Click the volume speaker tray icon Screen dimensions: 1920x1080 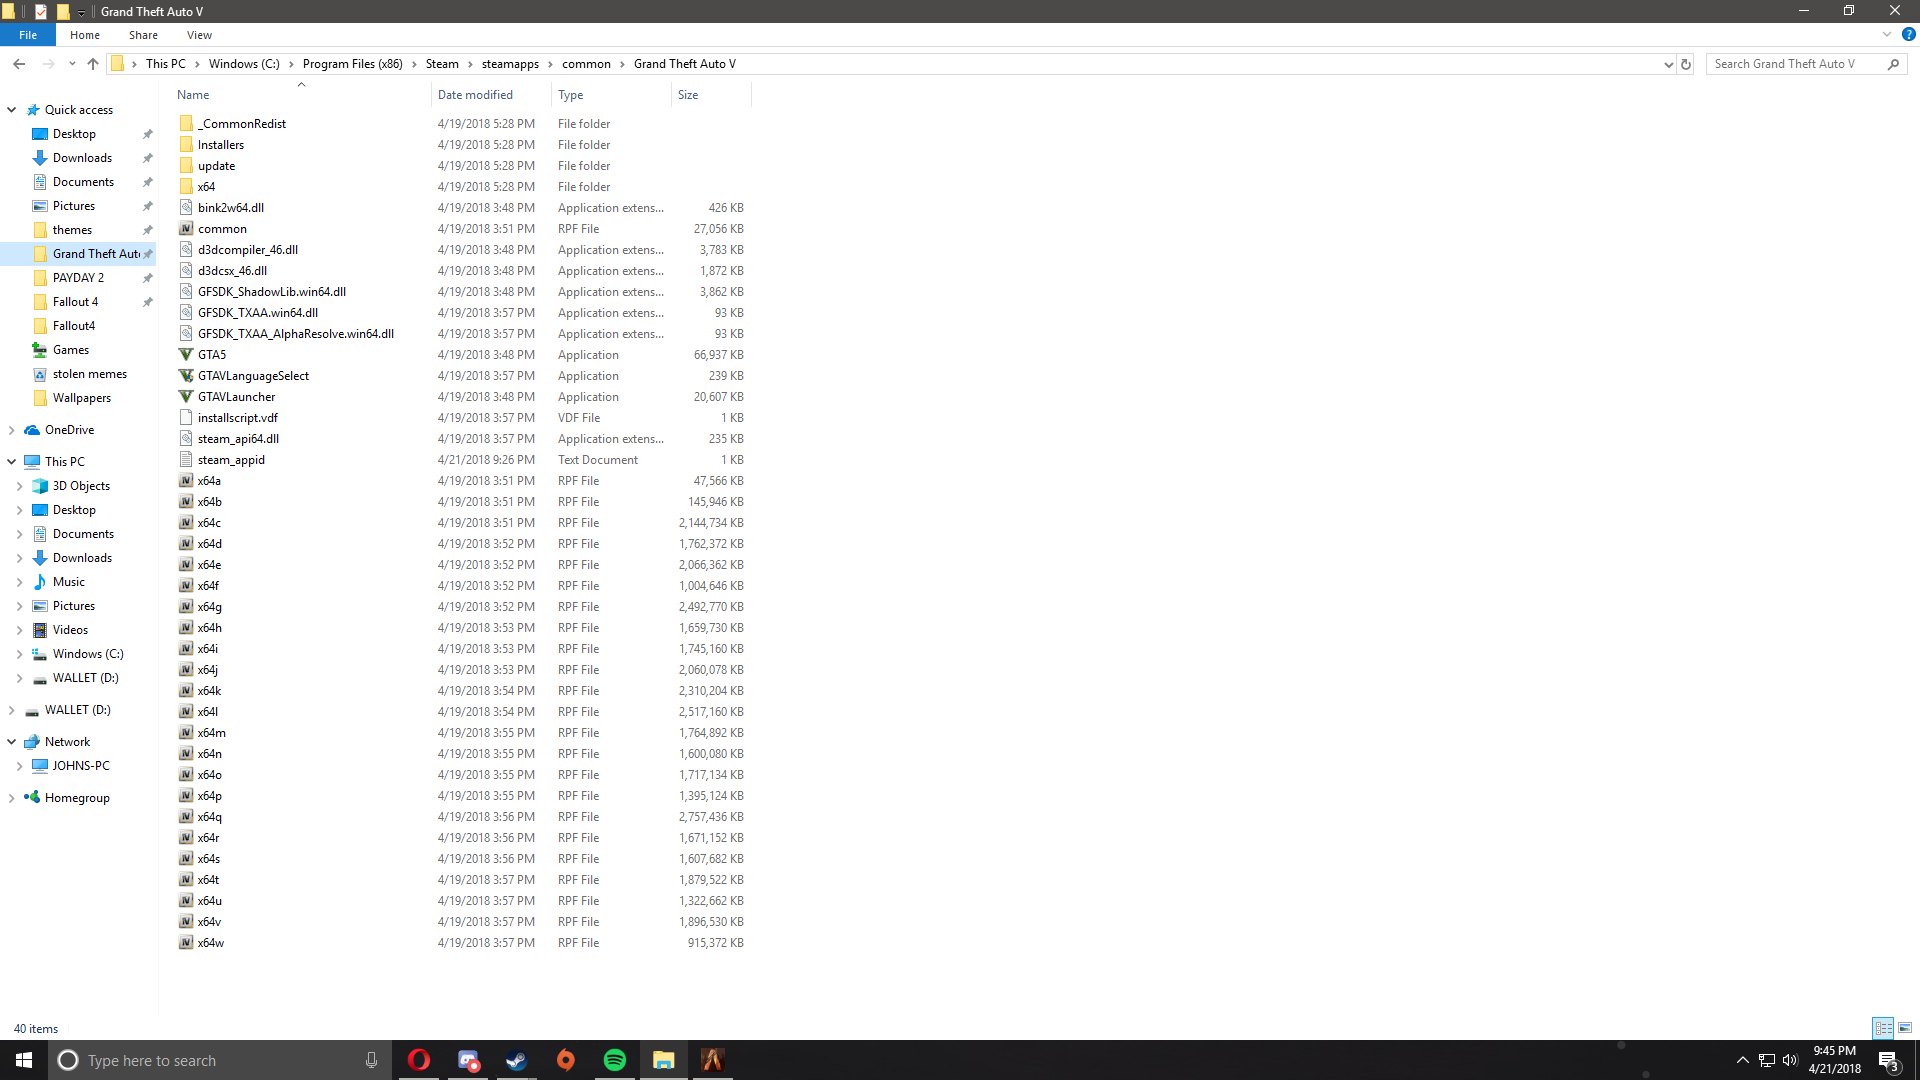(x=1790, y=1060)
